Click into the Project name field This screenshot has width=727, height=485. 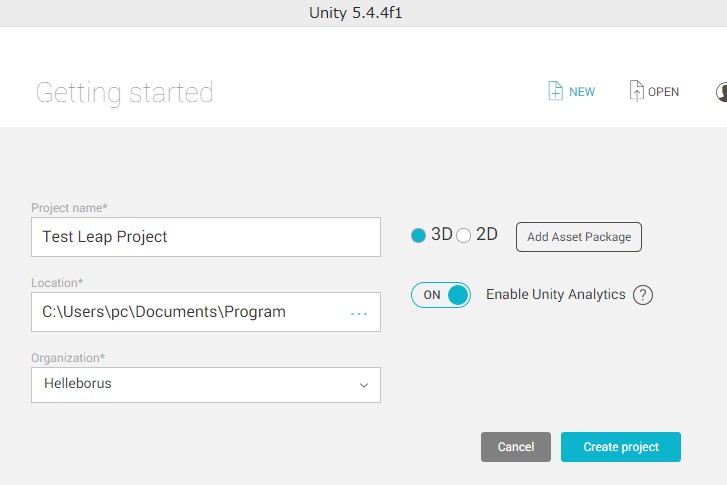(x=206, y=237)
